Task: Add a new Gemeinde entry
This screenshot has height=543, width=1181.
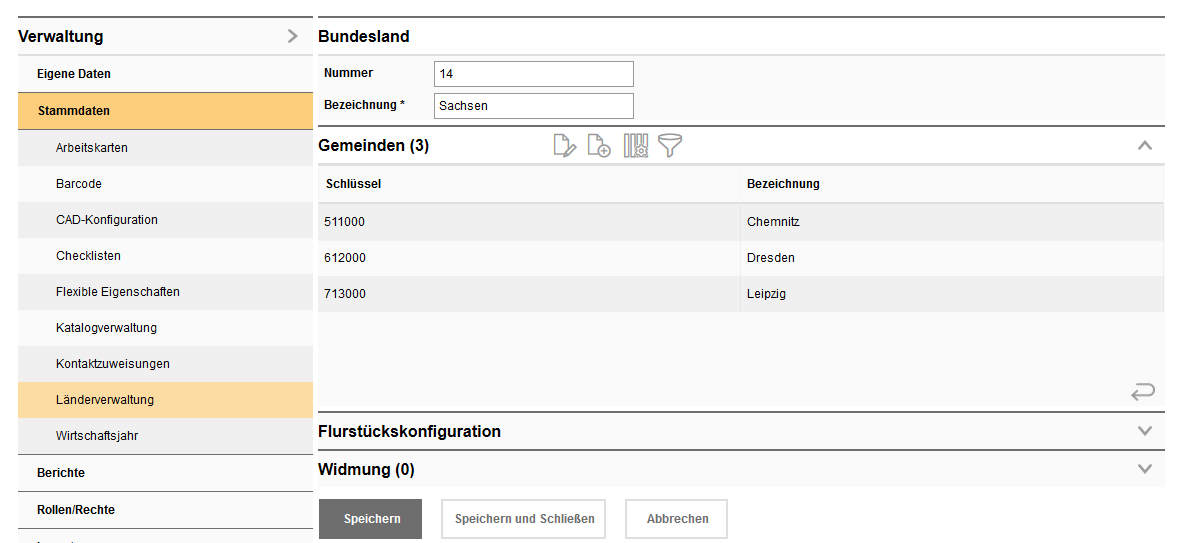Action: 599,146
